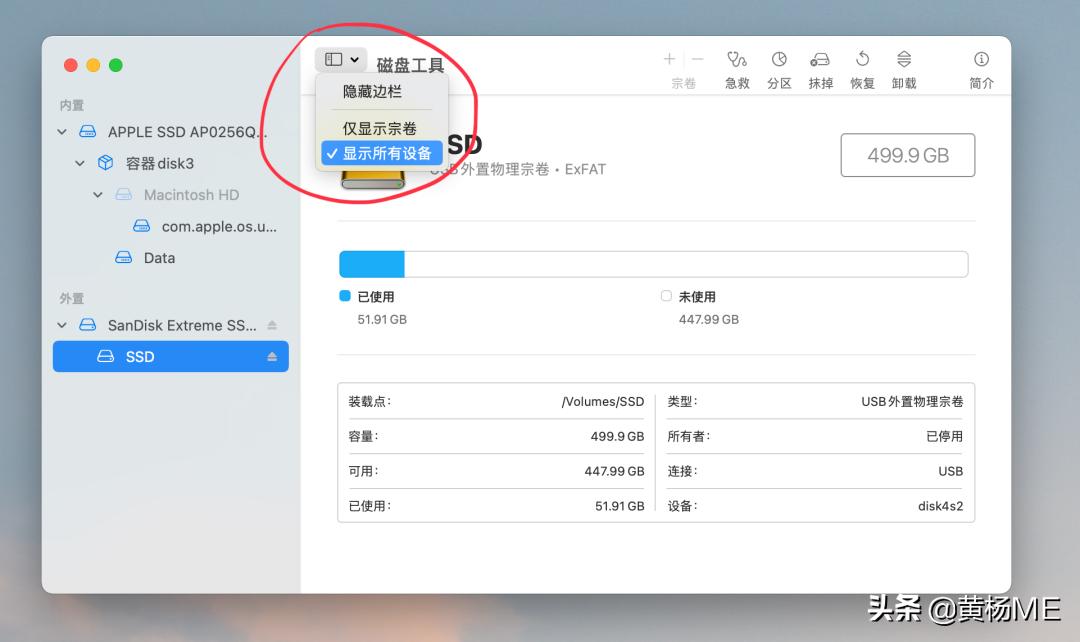Click the blue 已使用 usage bar segment

tap(372, 263)
